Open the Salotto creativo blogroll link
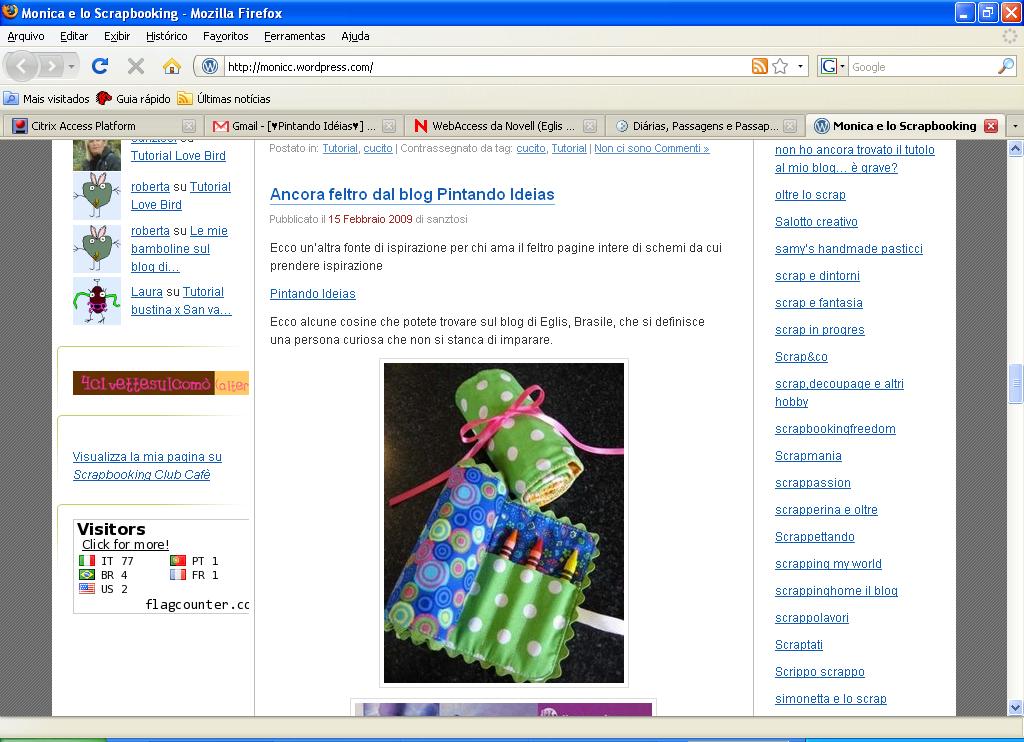The width and height of the screenshot is (1024, 742). pyautogui.click(x=816, y=222)
